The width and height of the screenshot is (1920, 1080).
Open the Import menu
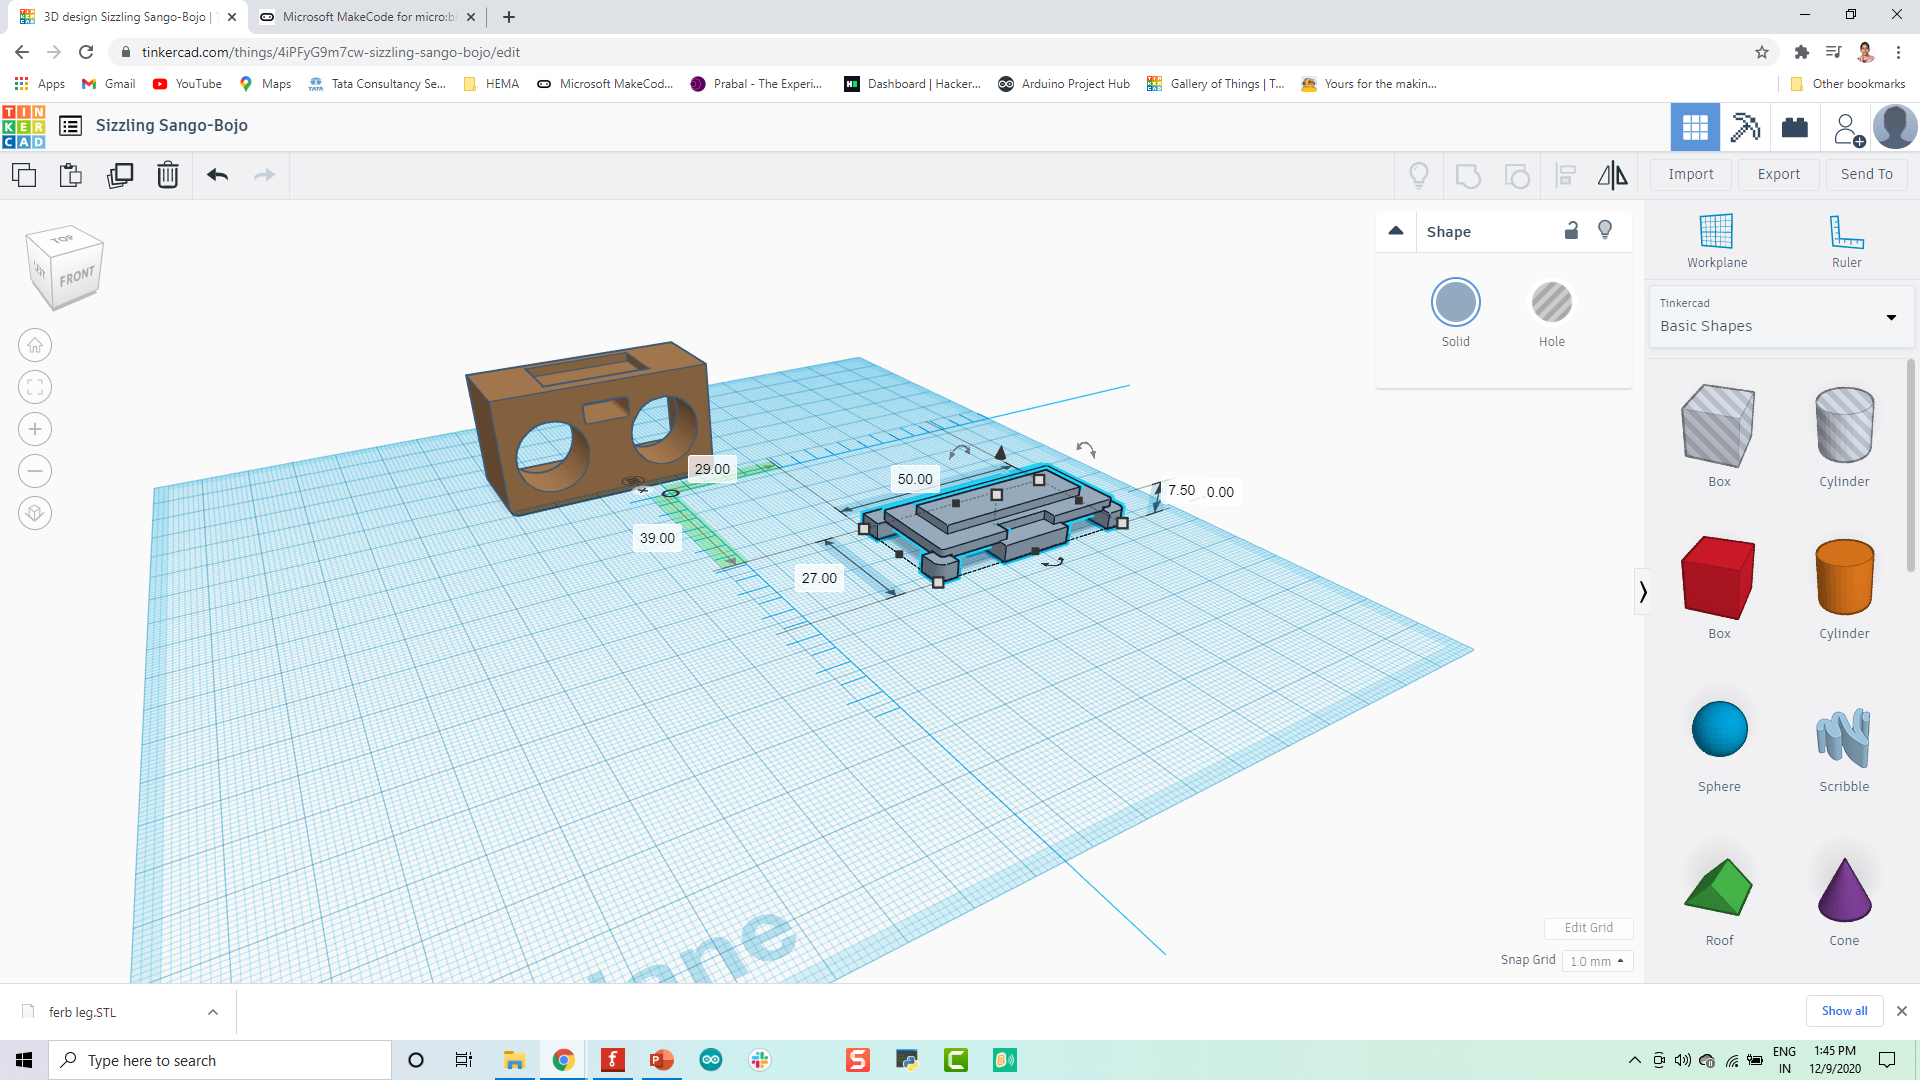click(1692, 174)
